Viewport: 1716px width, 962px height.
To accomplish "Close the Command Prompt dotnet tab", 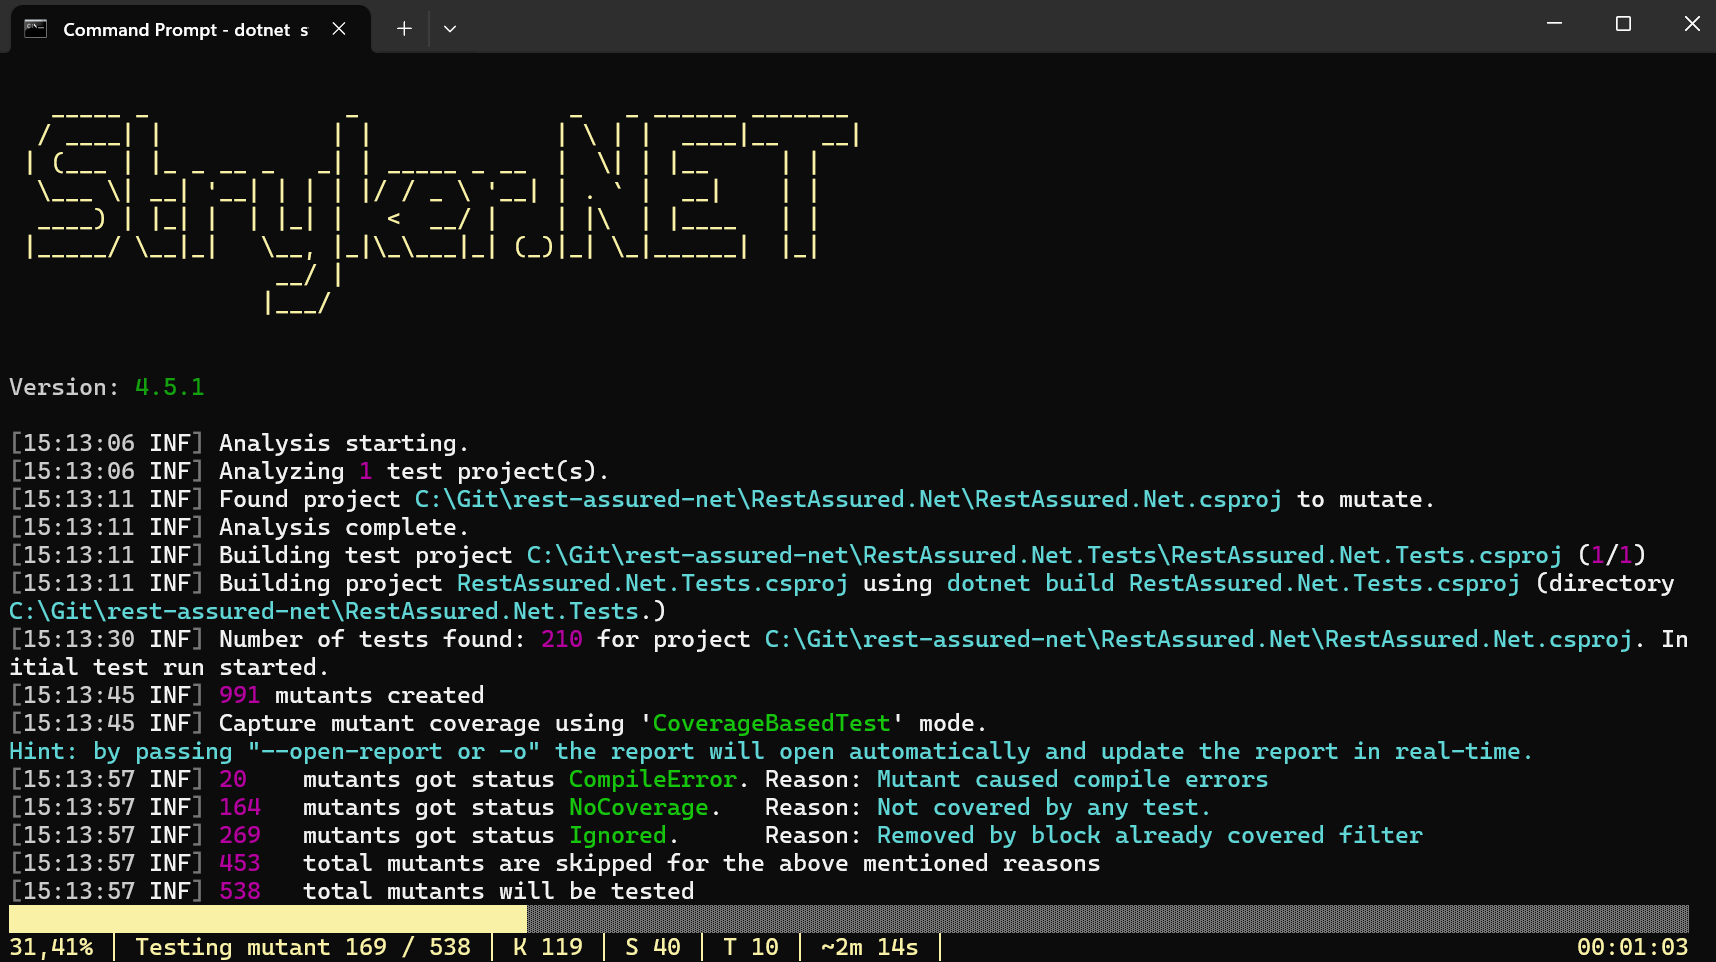I will 339,29.
